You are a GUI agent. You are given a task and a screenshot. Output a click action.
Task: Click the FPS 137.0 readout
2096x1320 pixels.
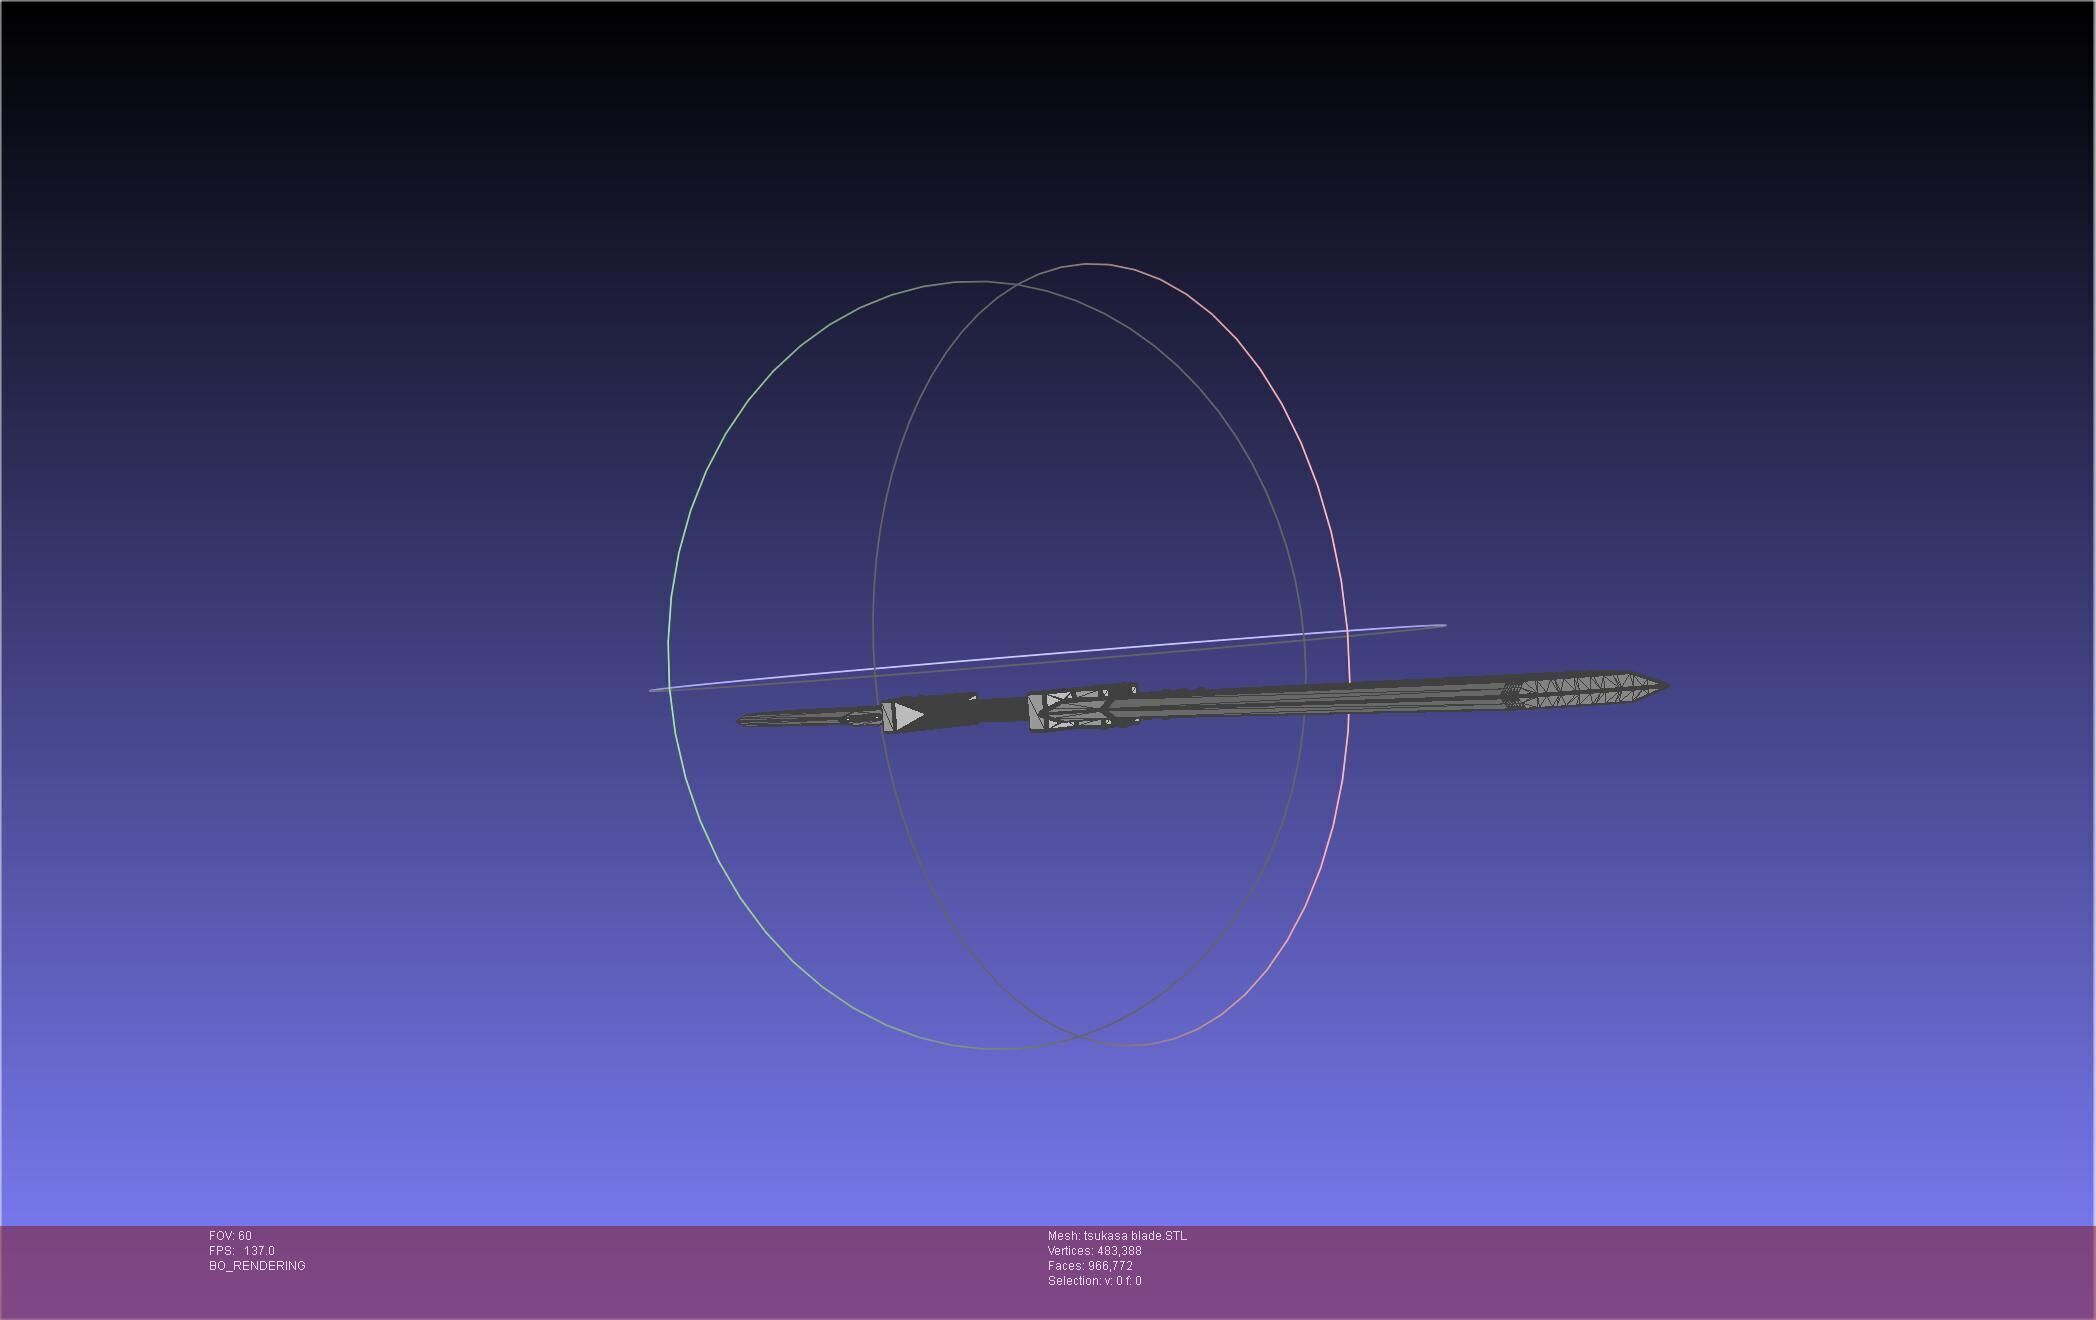point(242,1251)
